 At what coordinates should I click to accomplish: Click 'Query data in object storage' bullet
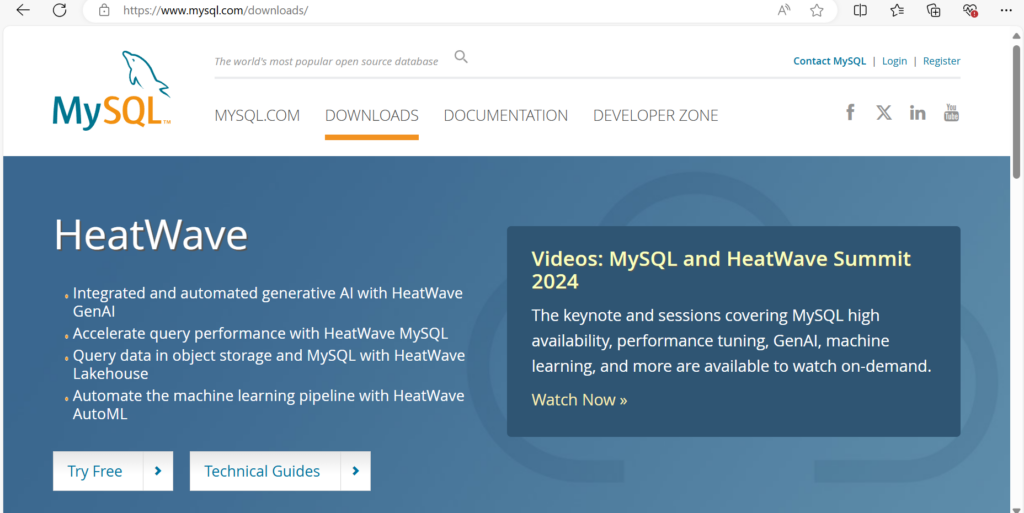(x=269, y=364)
